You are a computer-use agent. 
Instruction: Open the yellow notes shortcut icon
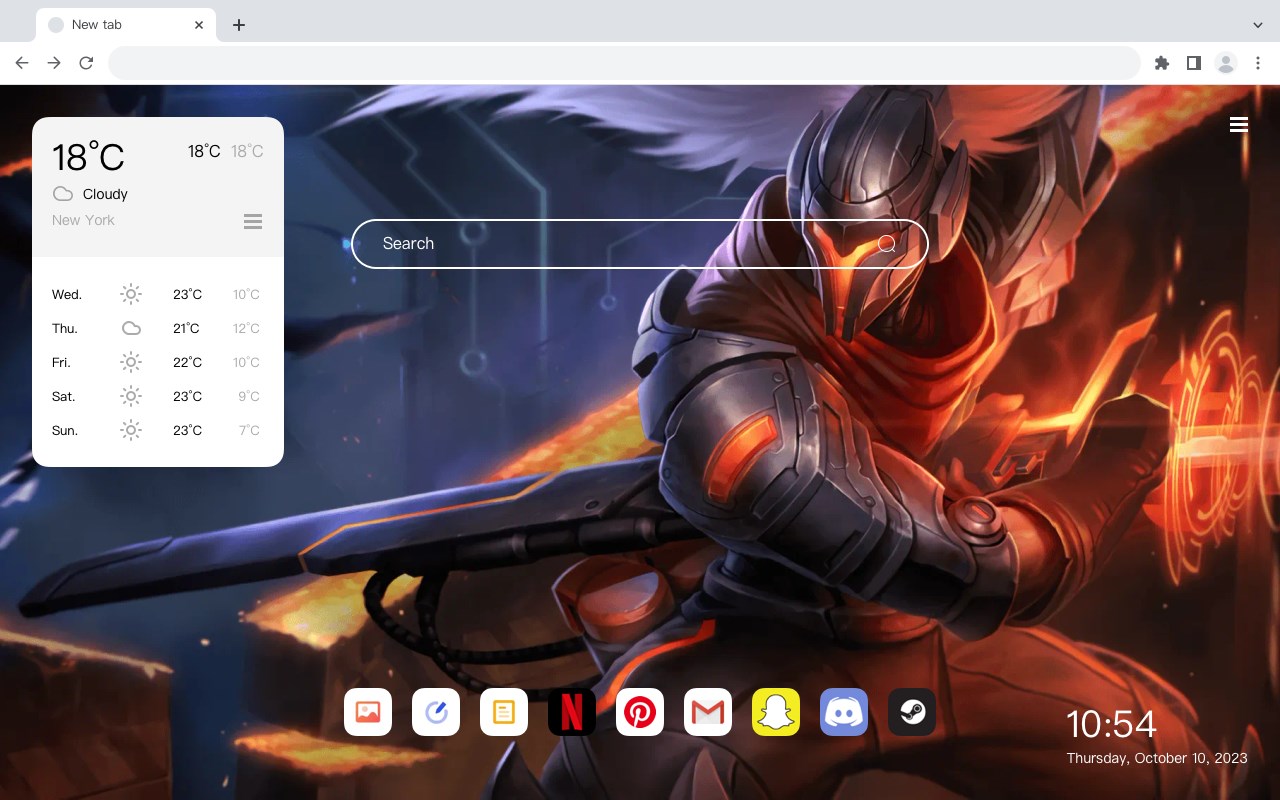[504, 712]
